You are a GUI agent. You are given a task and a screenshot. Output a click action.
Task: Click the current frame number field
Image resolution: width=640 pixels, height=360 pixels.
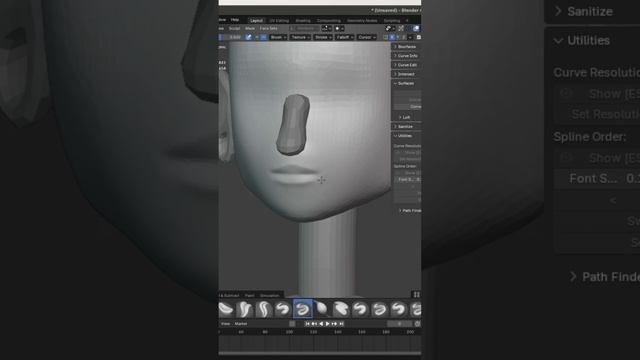pos(399,324)
